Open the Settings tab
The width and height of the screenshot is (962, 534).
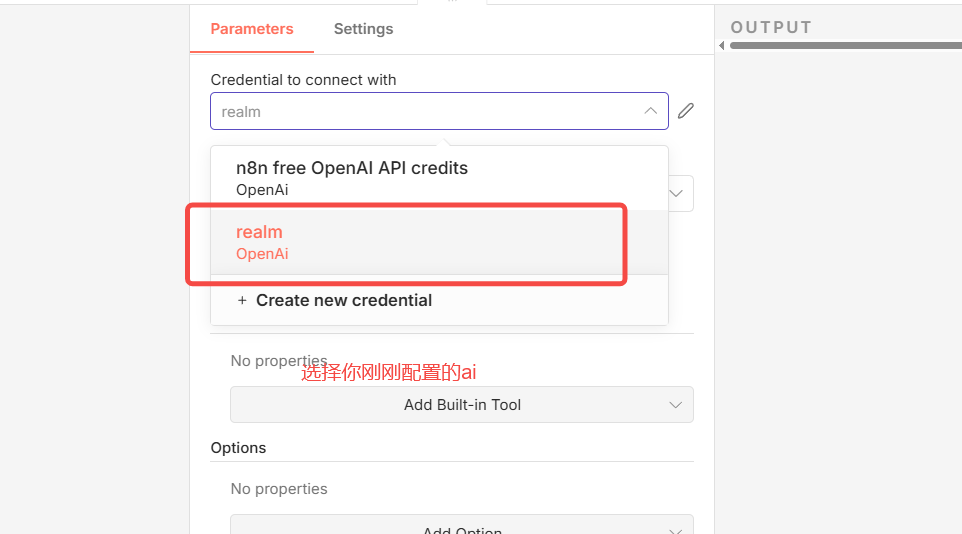363,29
